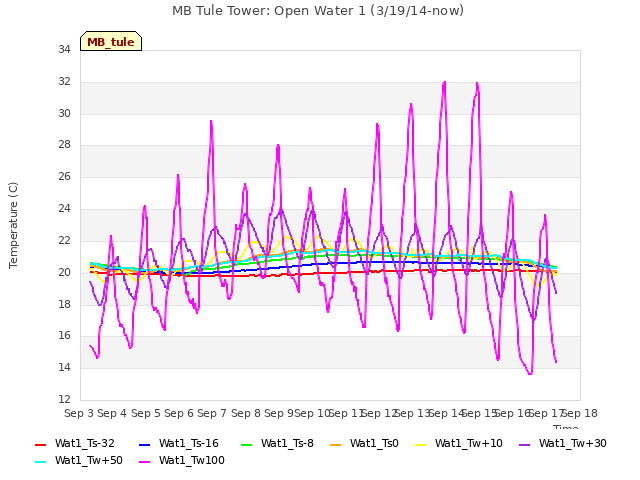Click the 34 y-axis tick label
The height and width of the screenshot is (480, 640).
coord(64,50)
